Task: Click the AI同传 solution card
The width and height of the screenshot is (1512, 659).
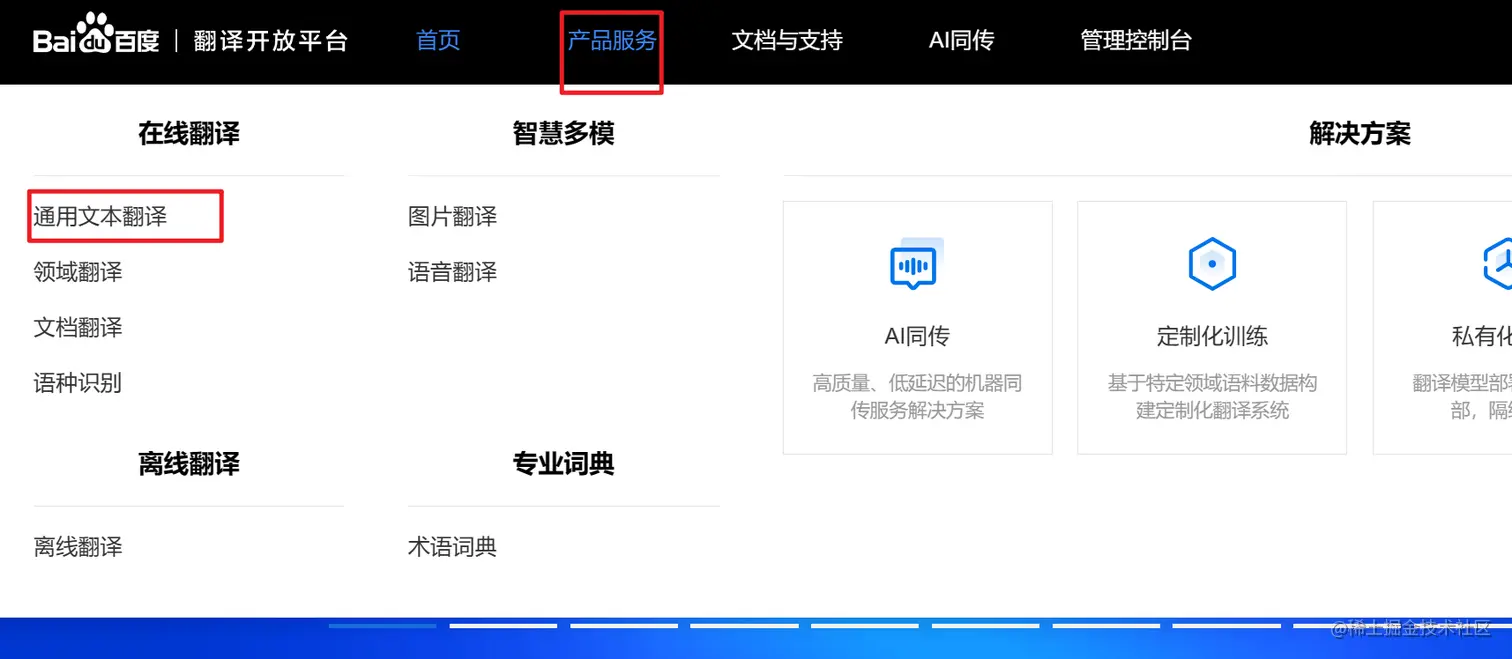Action: (915, 326)
